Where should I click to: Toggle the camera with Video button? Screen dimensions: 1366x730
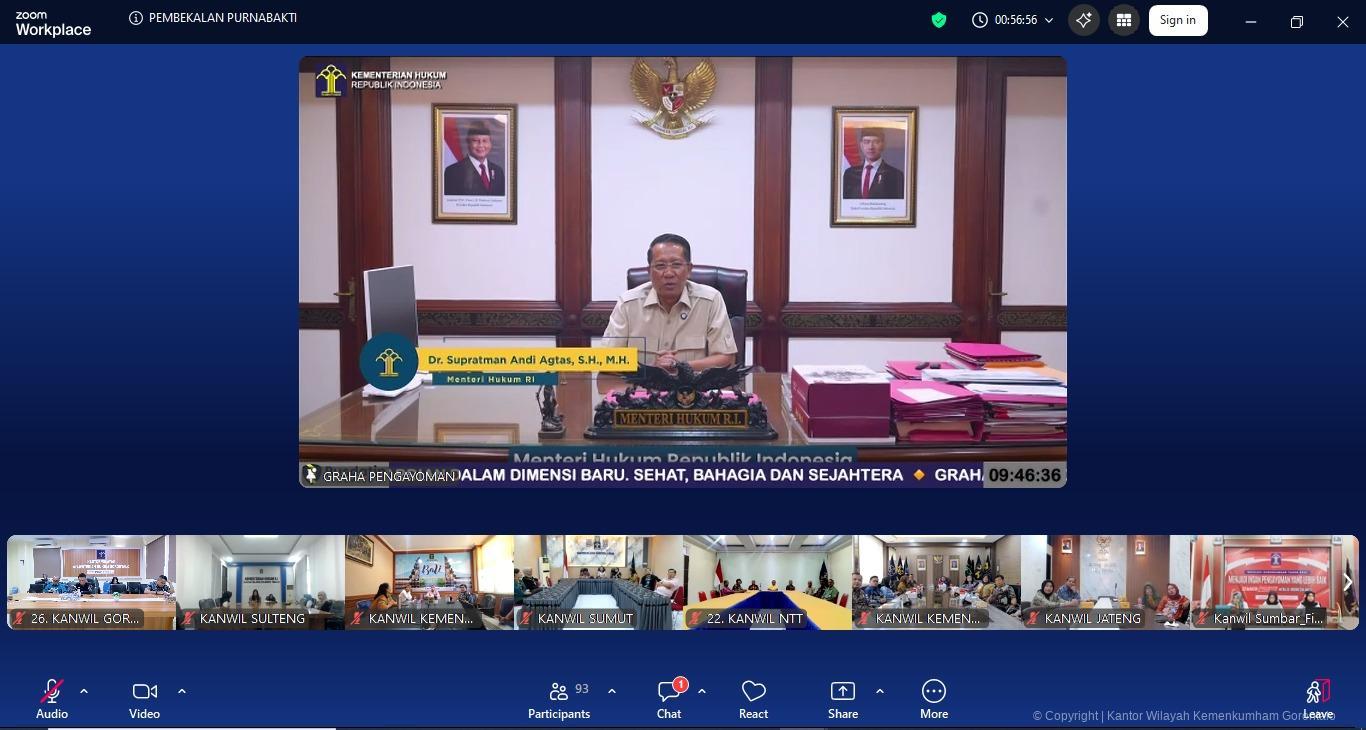[144, 699]
